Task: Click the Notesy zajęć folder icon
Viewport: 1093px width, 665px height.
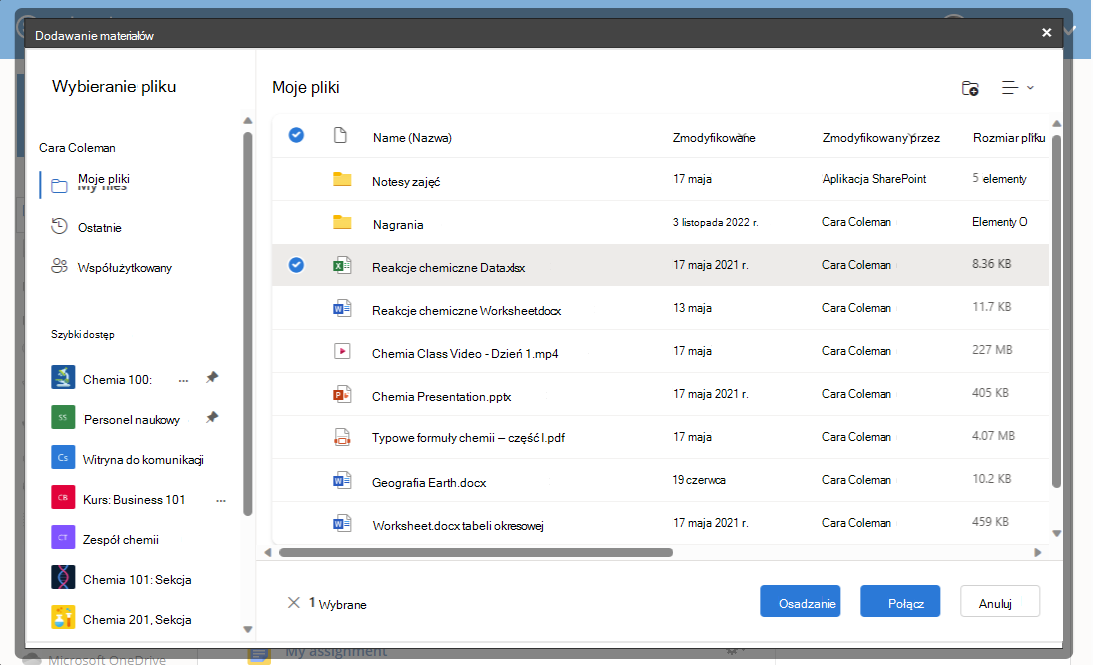Action: (342, 179)
